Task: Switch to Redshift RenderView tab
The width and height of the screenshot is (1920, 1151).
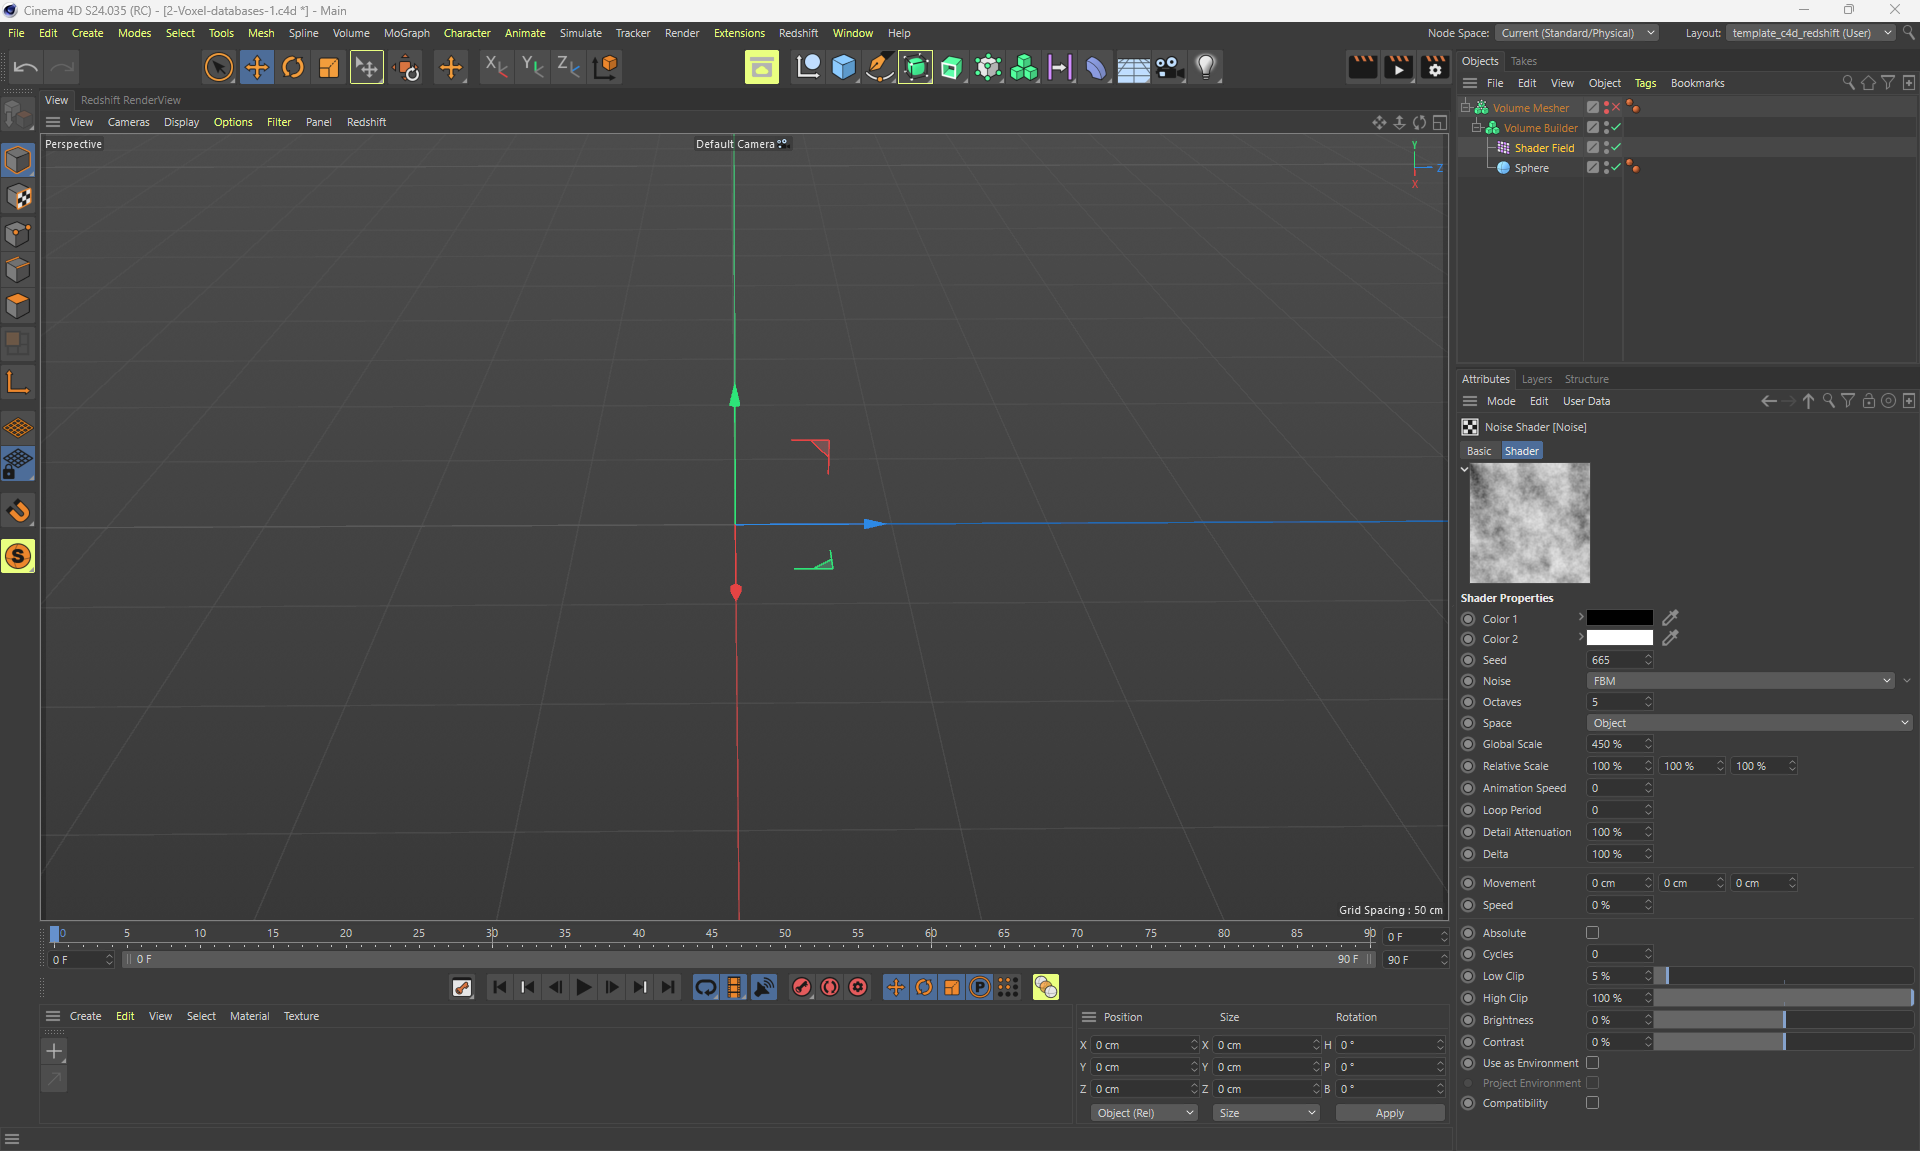Action: 131,100
